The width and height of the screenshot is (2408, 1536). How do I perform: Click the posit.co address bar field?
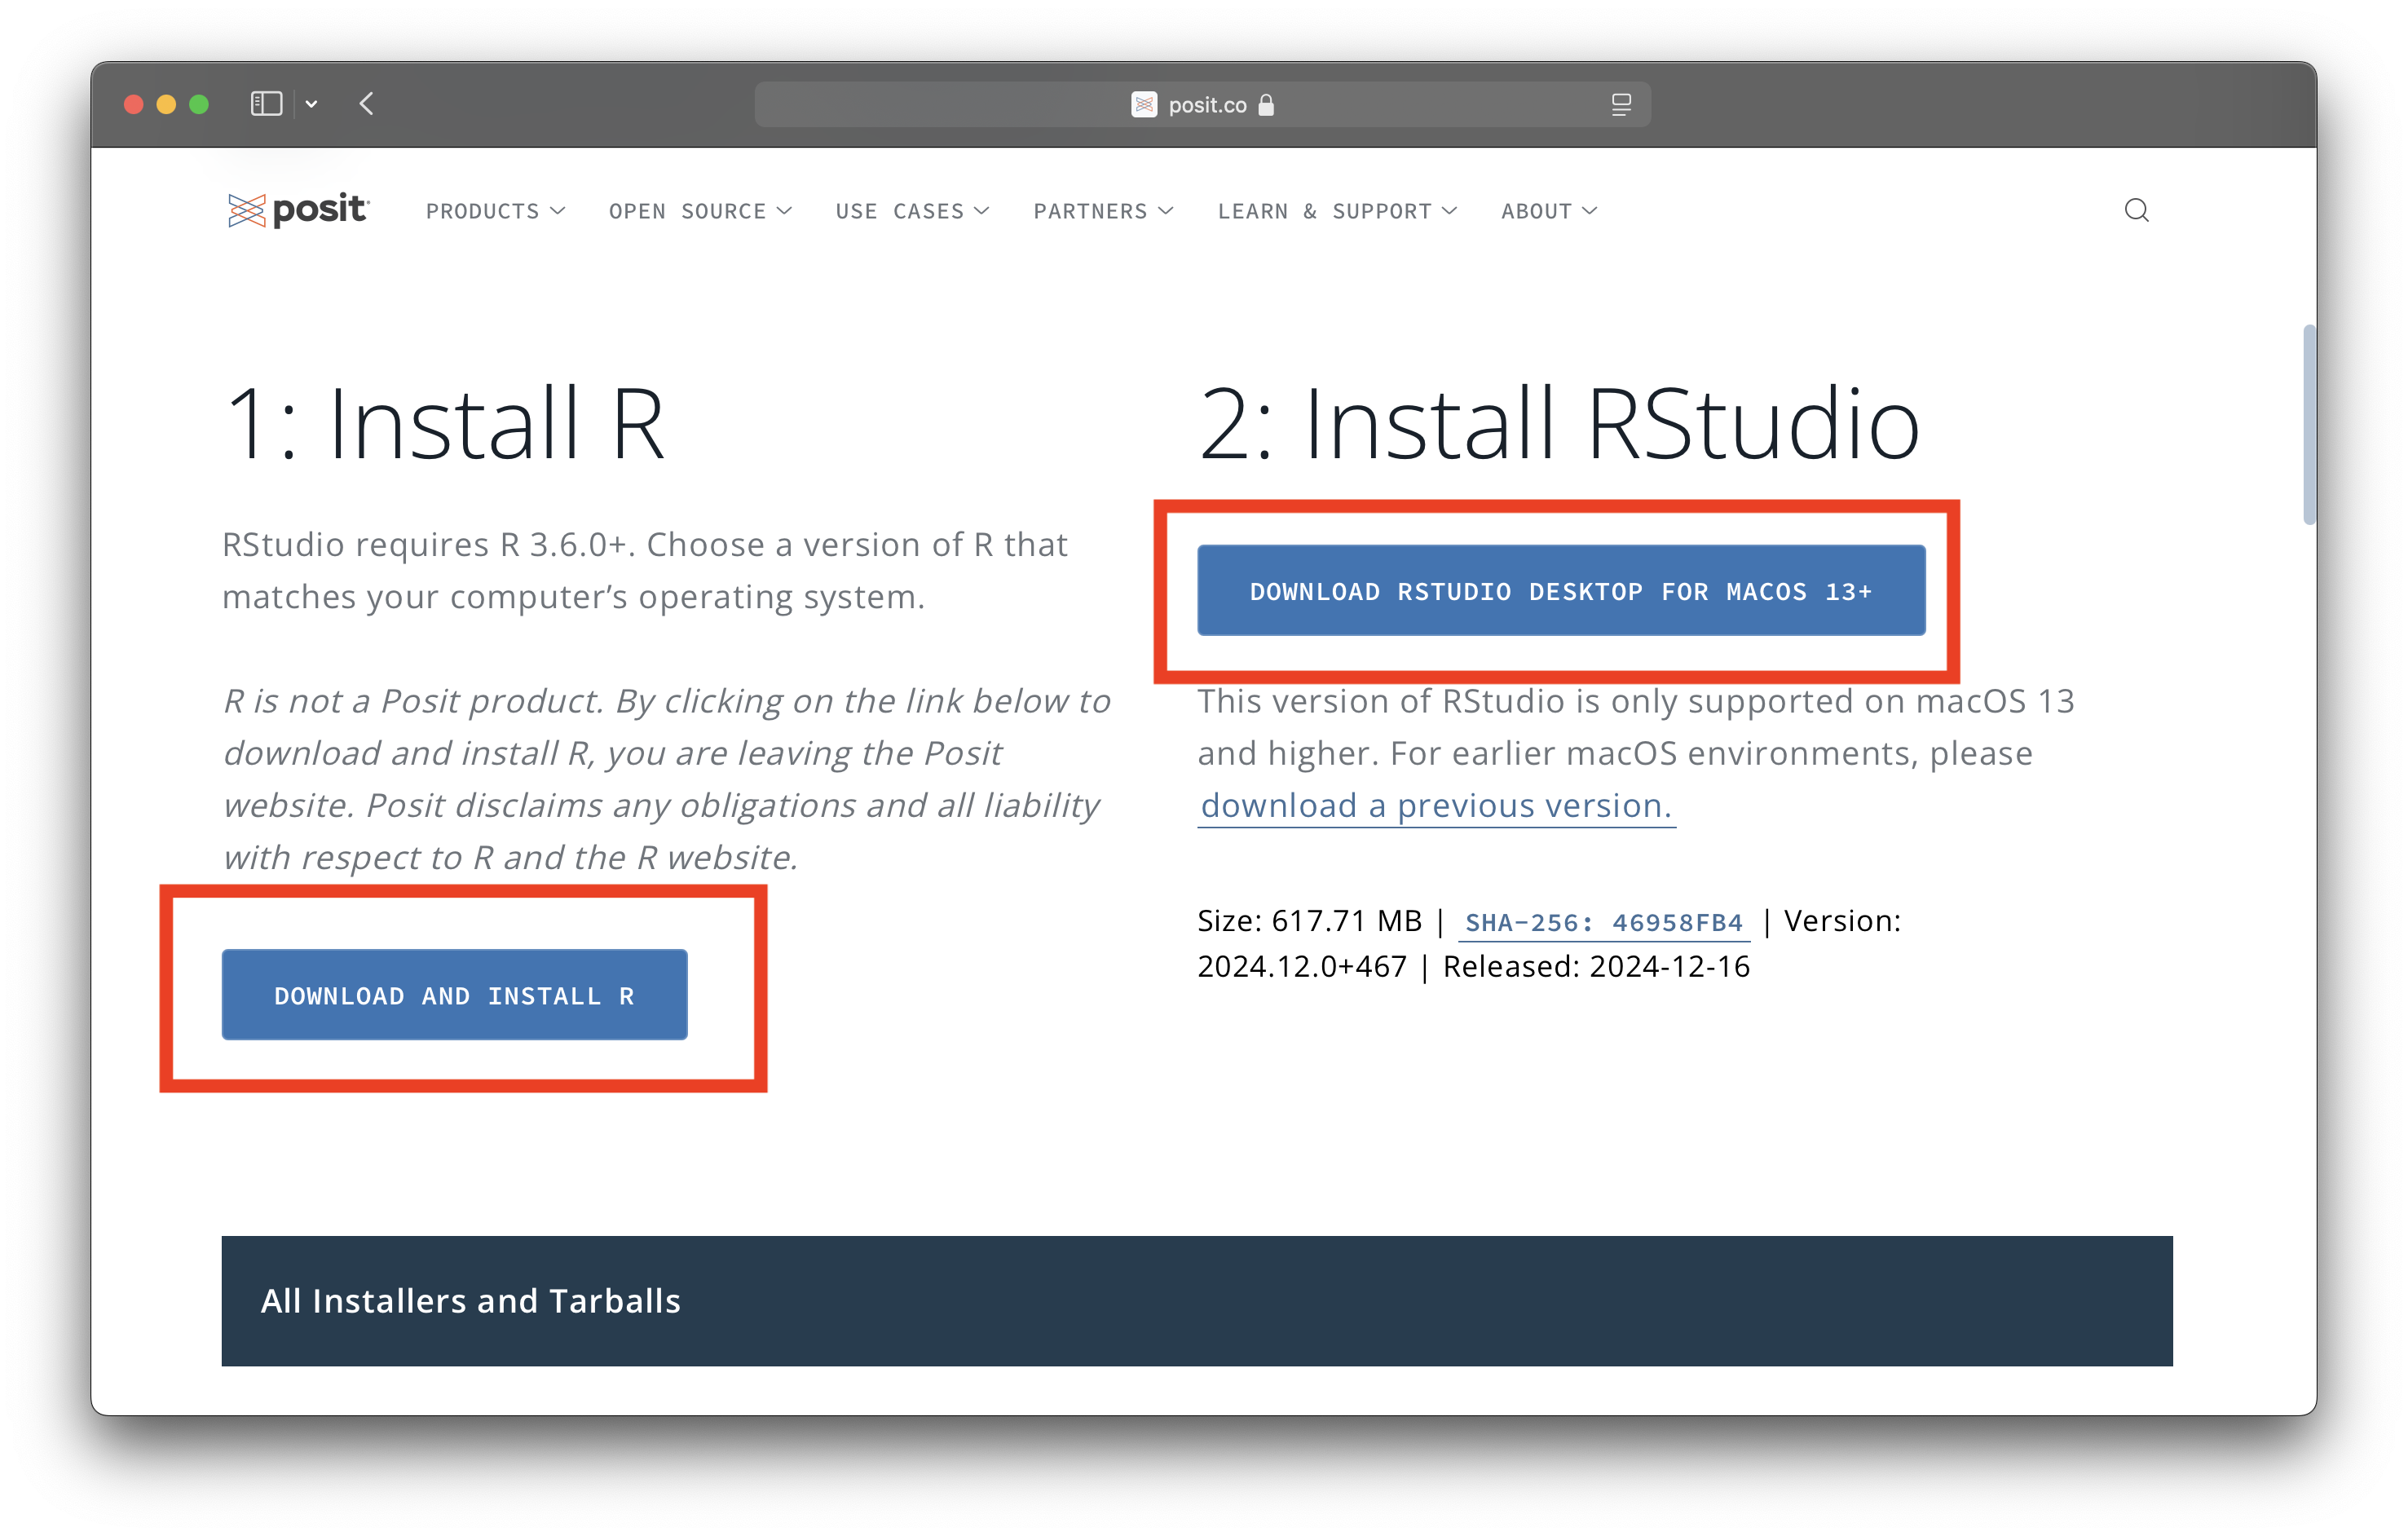pyautogui.click(x=1202, y=104)
